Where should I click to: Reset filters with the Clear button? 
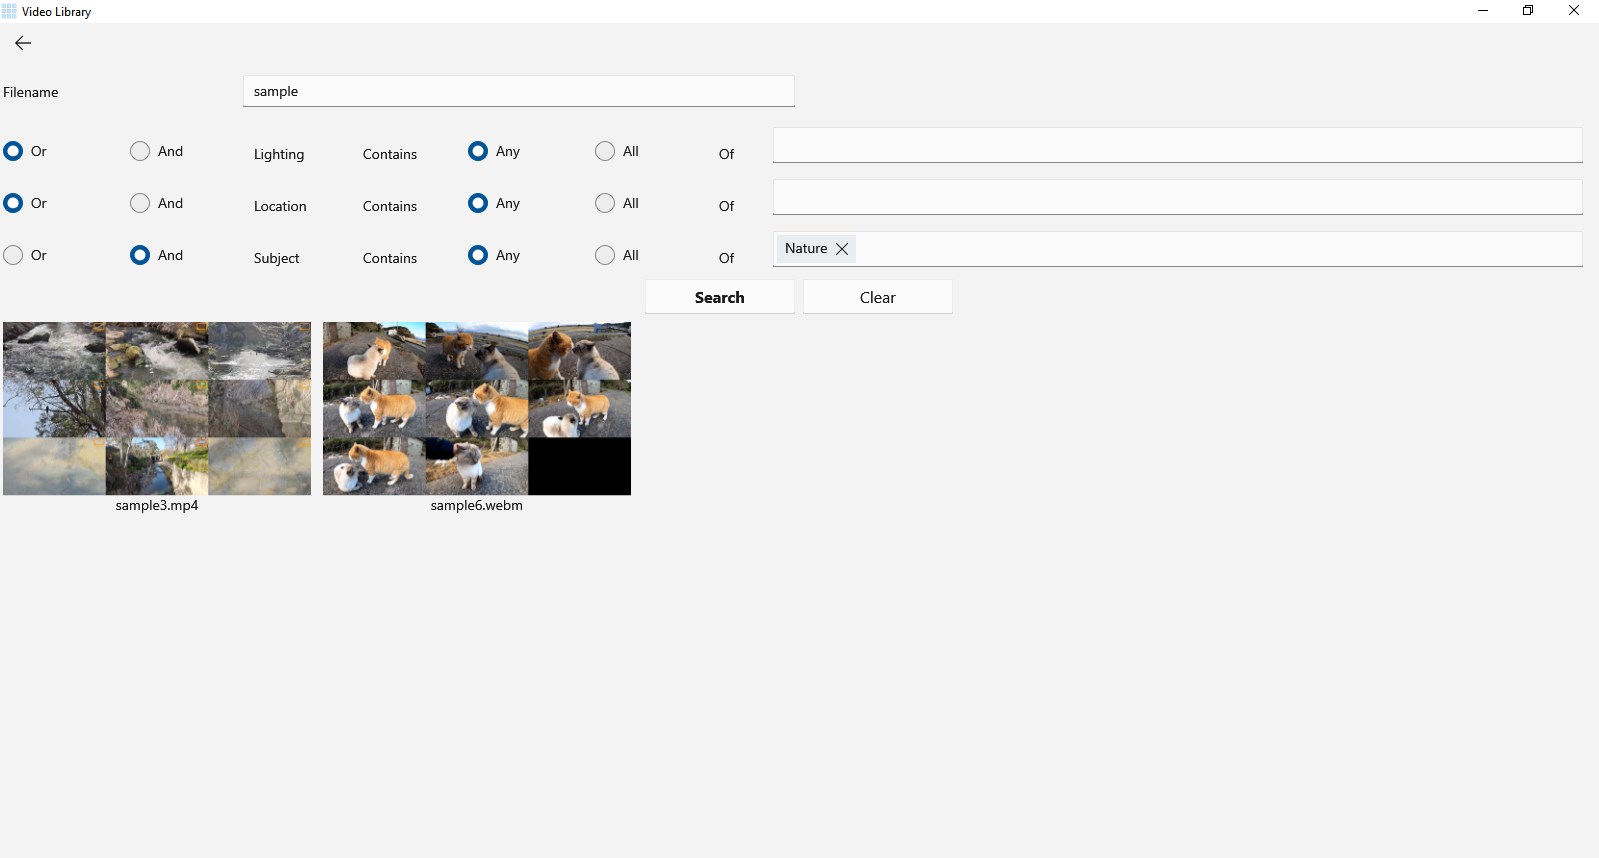pyautogui.click(x=878, y=297)
